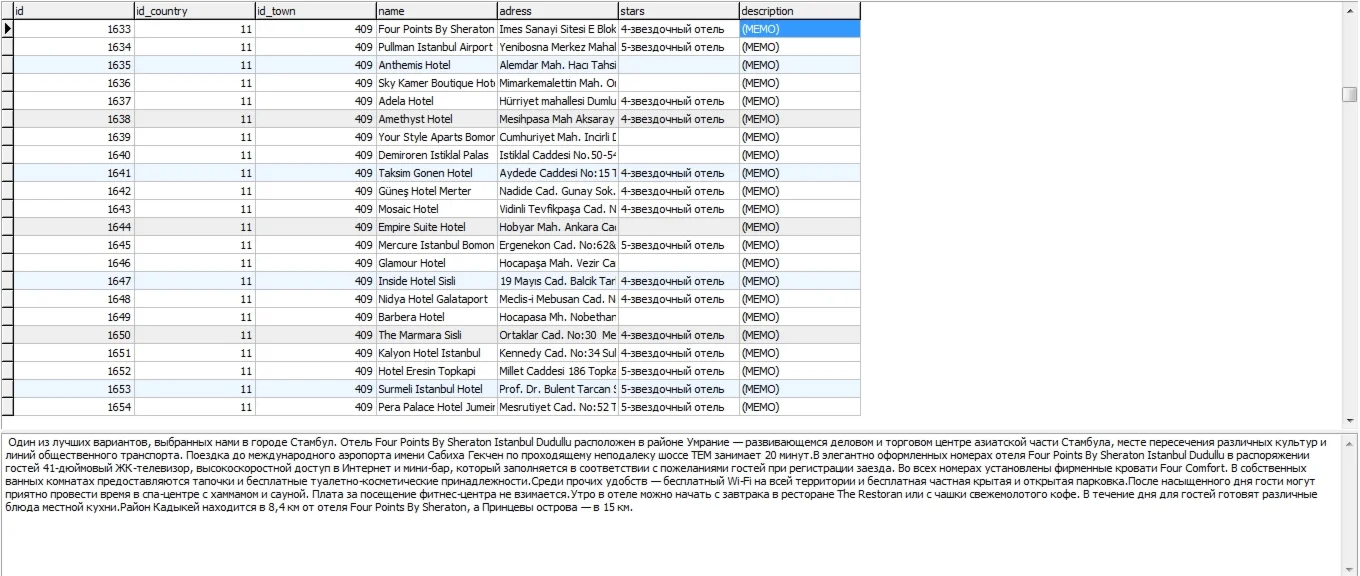
Task: Select id cell 1645
Action: pos(74,245)
